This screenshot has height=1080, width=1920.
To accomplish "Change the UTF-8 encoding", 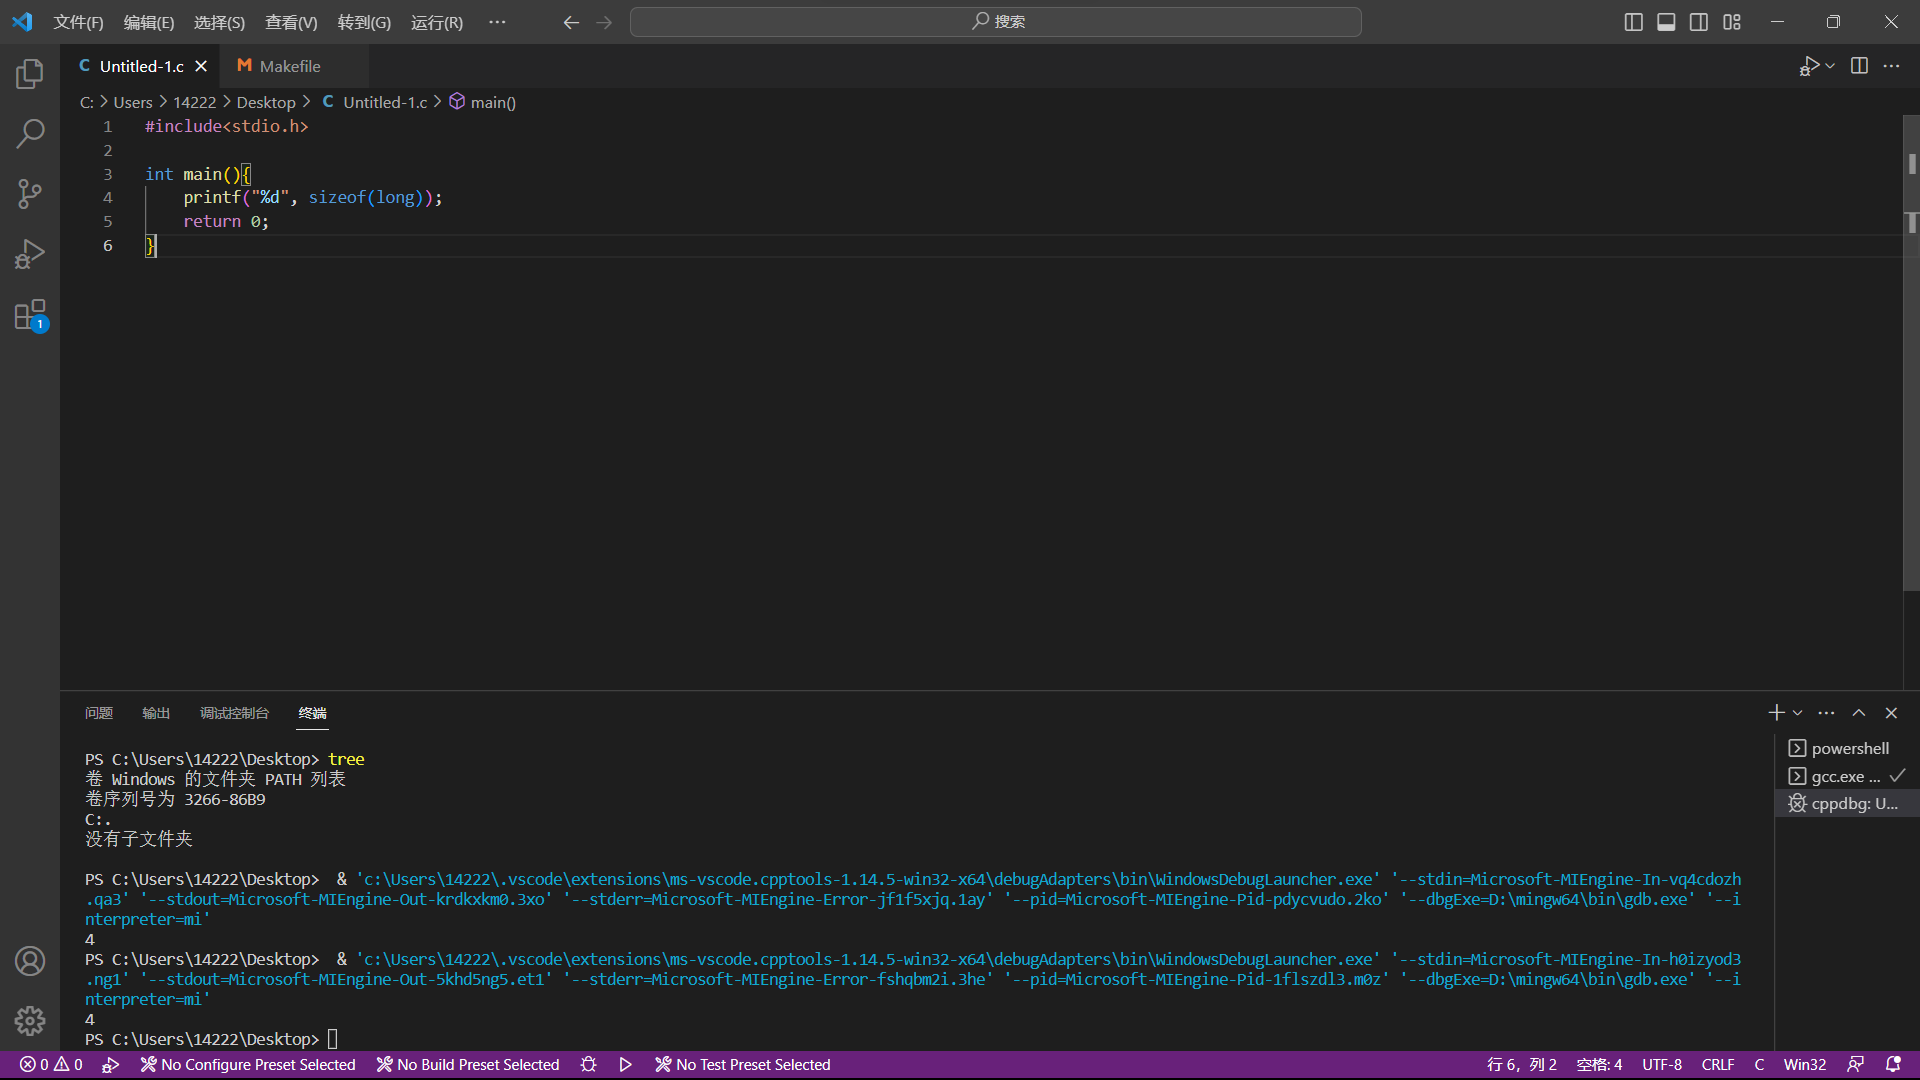I will tap(1662, 1065).
